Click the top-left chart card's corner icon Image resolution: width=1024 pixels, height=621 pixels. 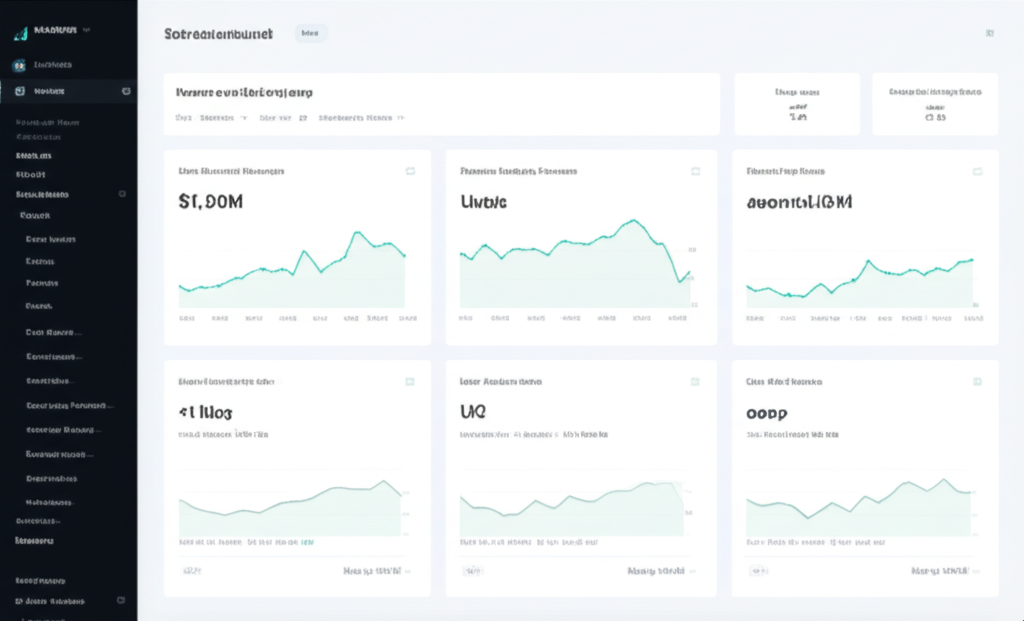coord(410,171)
